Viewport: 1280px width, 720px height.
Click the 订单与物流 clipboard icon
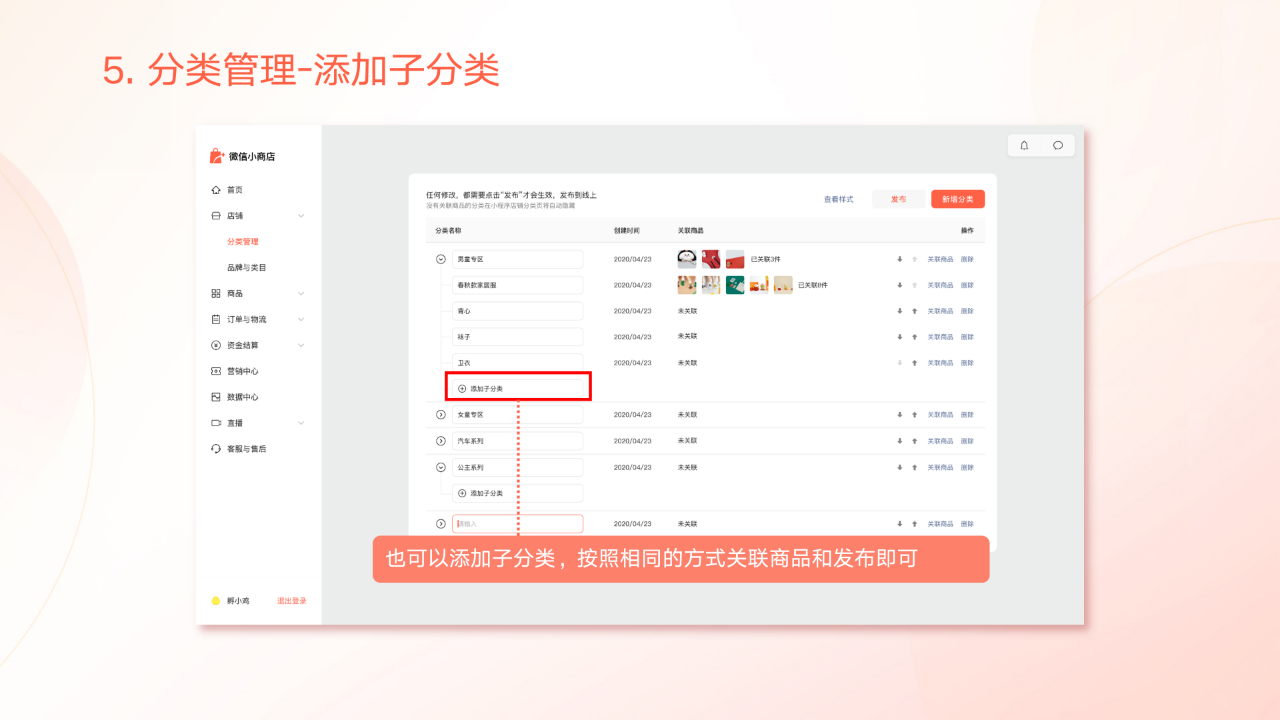tap(216, 320)
